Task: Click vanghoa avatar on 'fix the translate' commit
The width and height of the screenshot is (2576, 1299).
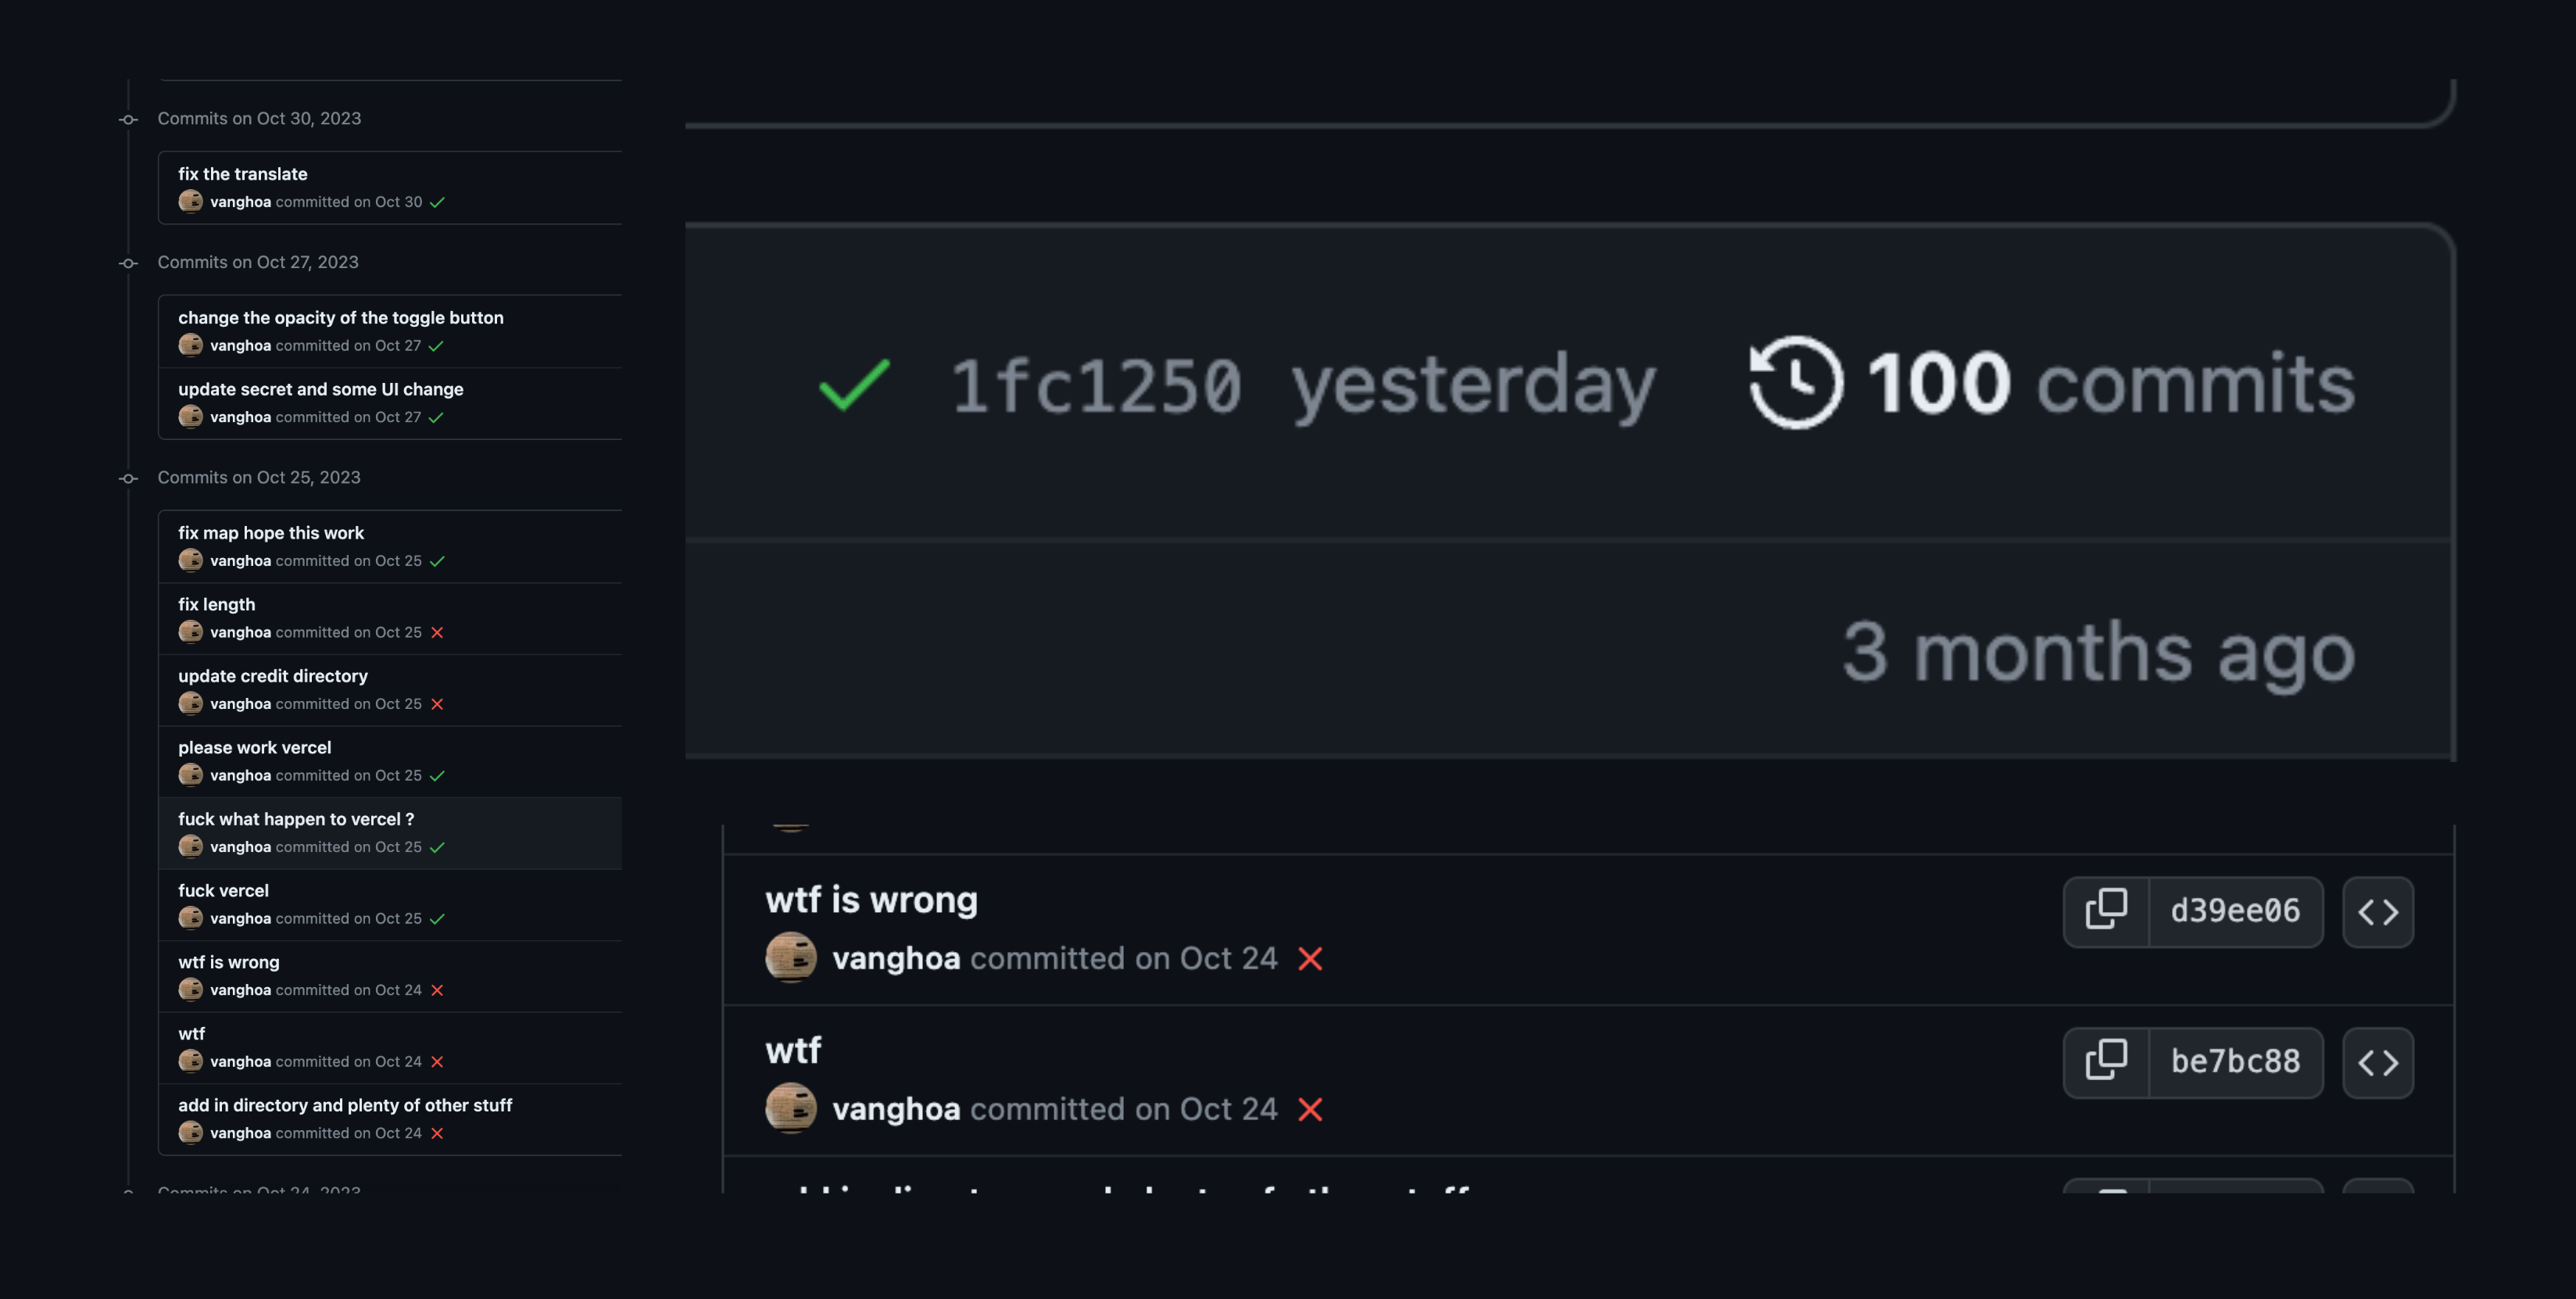Action: pos(190,202)
